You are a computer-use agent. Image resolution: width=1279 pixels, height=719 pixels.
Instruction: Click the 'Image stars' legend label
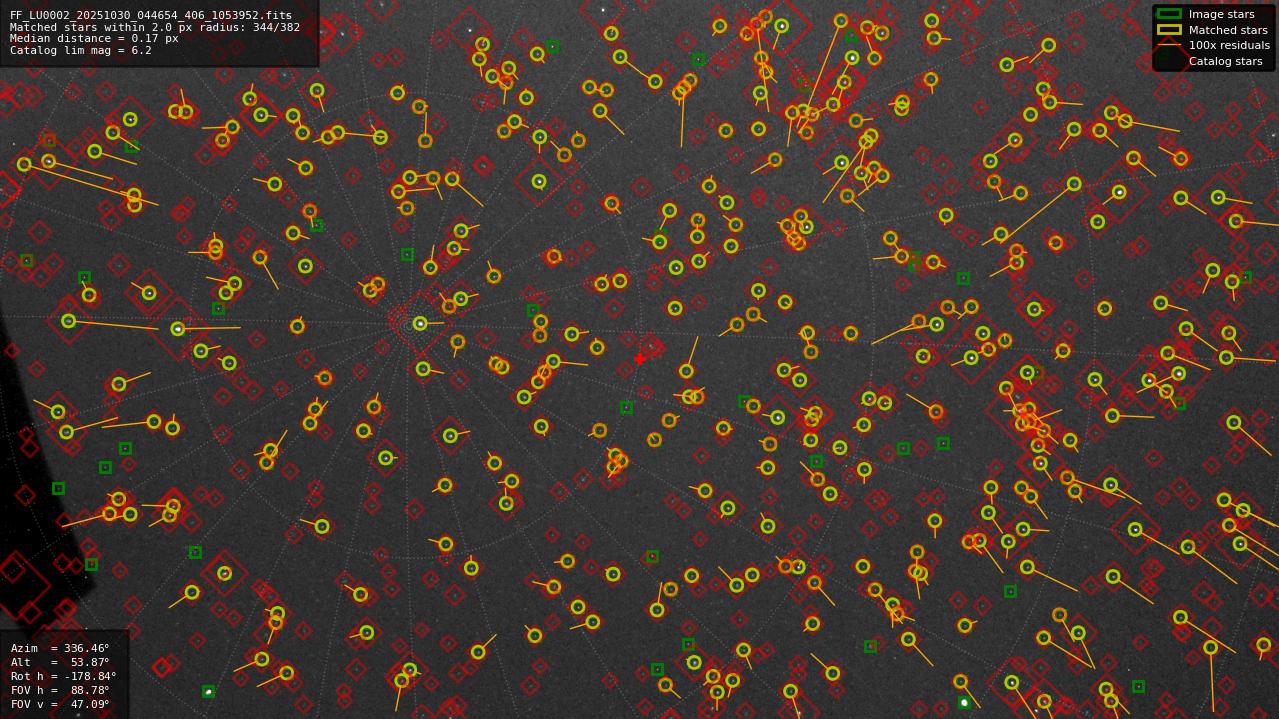tap(1221, 15)
